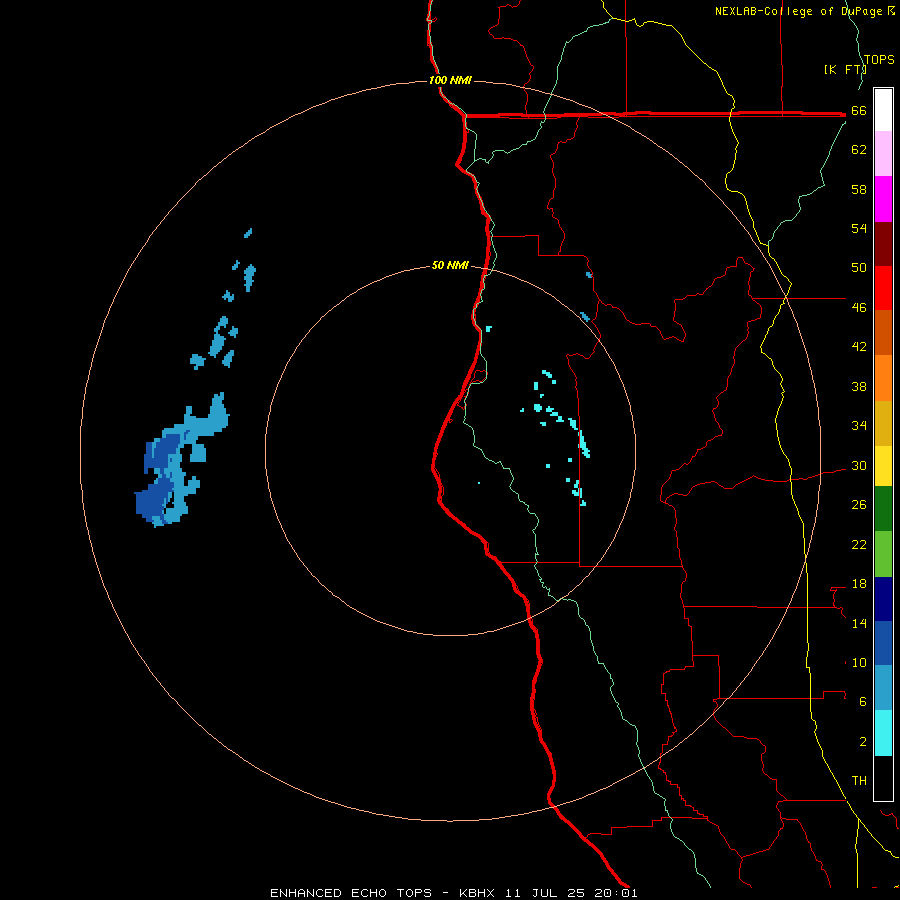Click the medium blue legend swatch
Image resolution: width=900 pixels, height=900 pixels.
pyautogui.click(x=883, y=643)
